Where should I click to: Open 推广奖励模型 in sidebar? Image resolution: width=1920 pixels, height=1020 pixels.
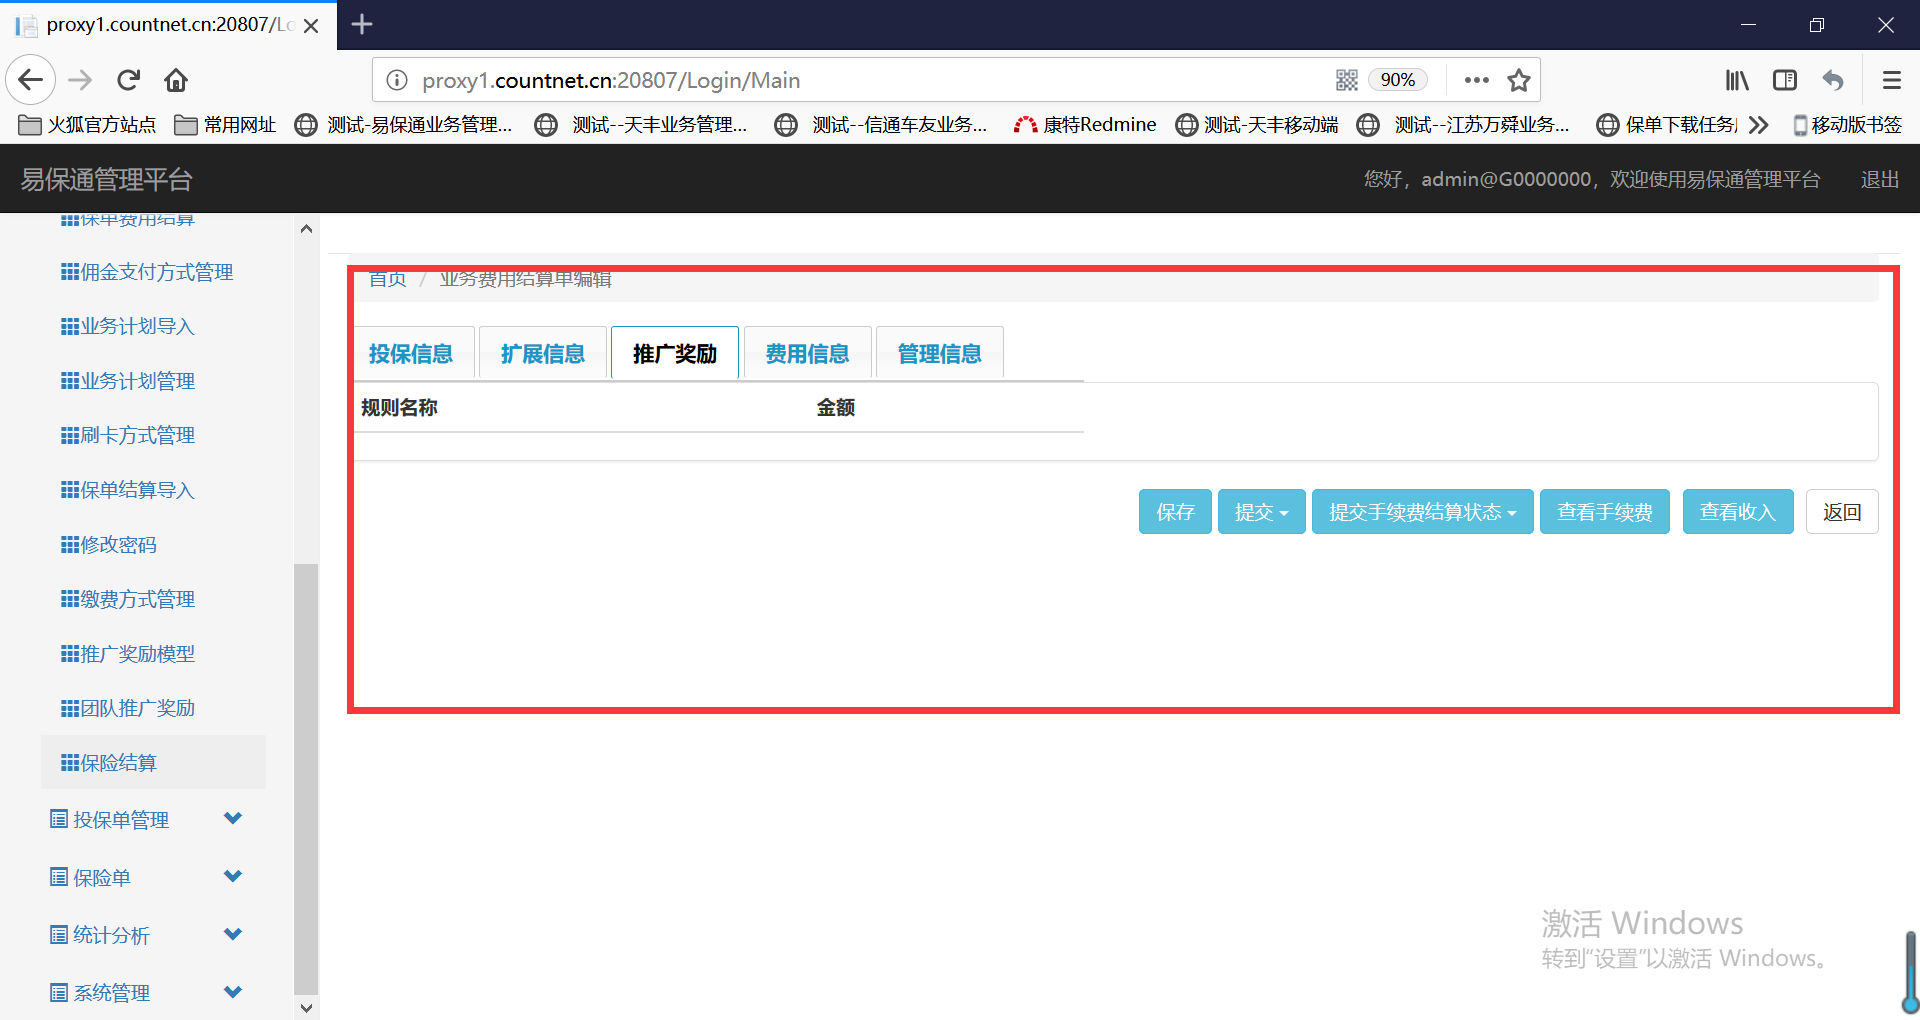coord(128,654)
